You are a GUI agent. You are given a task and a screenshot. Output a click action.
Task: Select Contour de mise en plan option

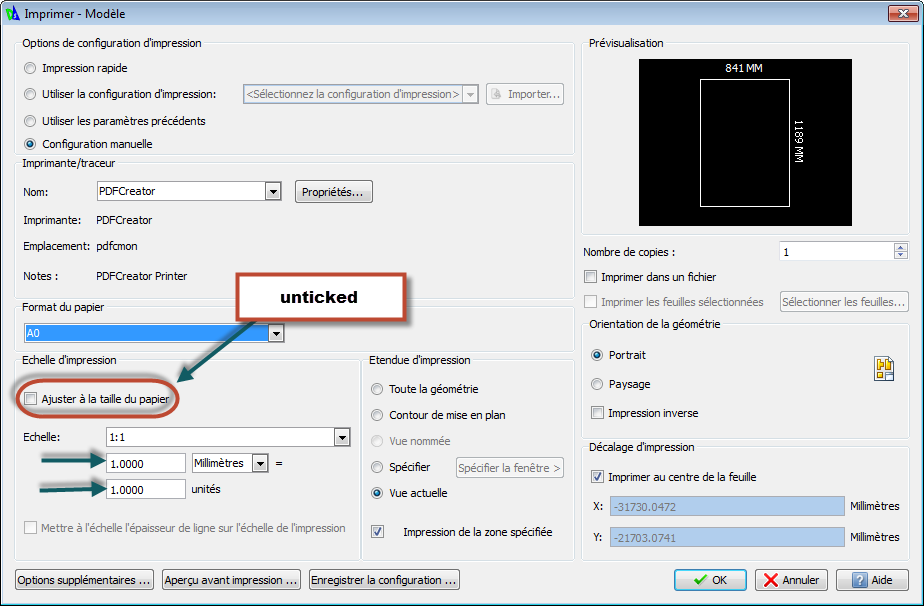[377, 415]
